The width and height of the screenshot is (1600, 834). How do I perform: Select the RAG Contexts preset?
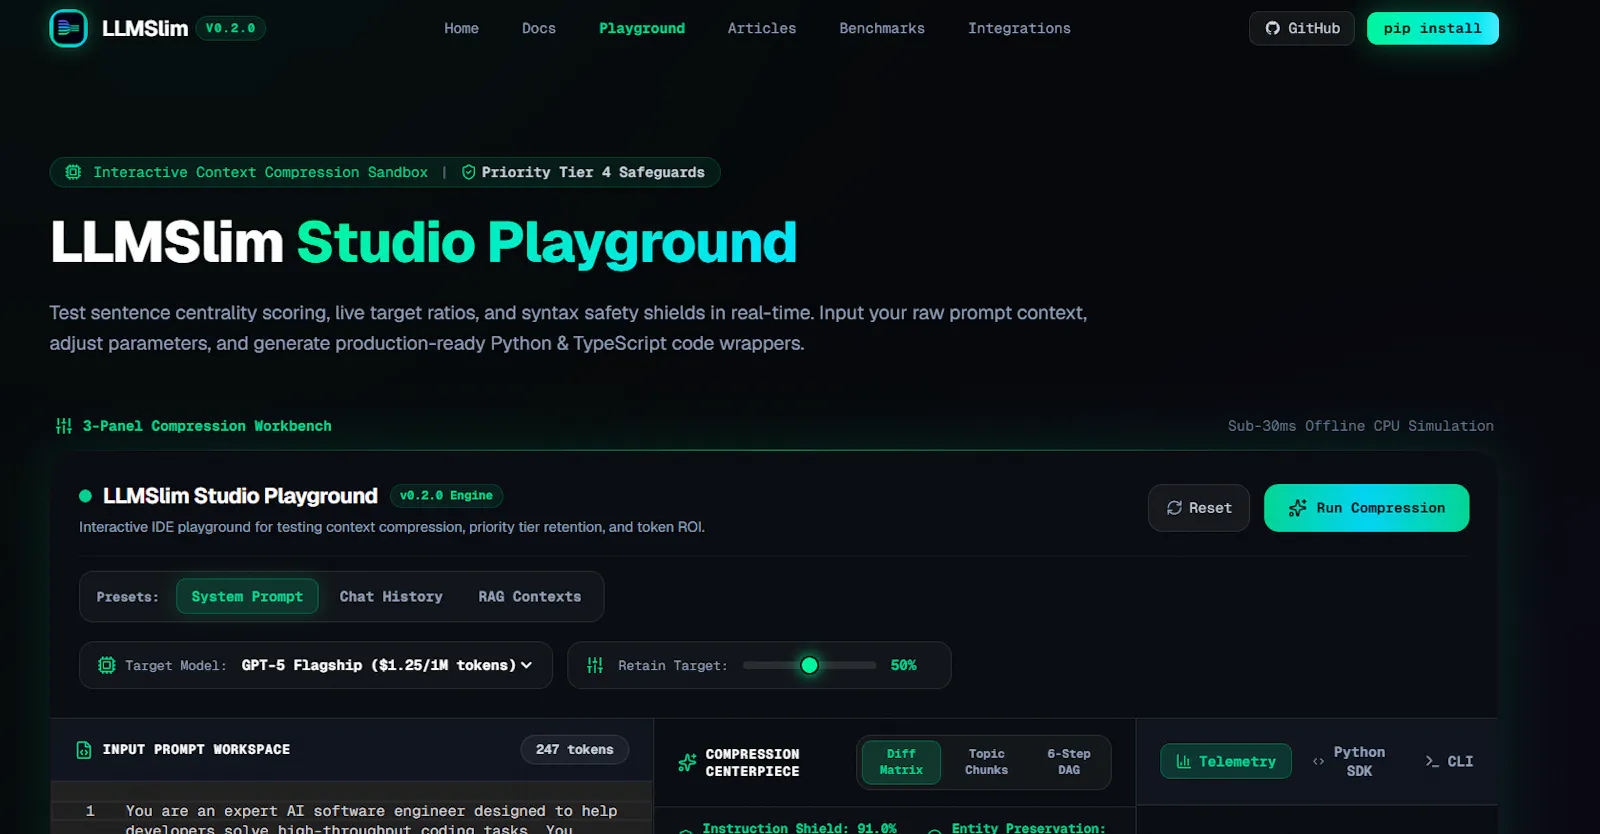pyautogui.click(x=529, y=596)
